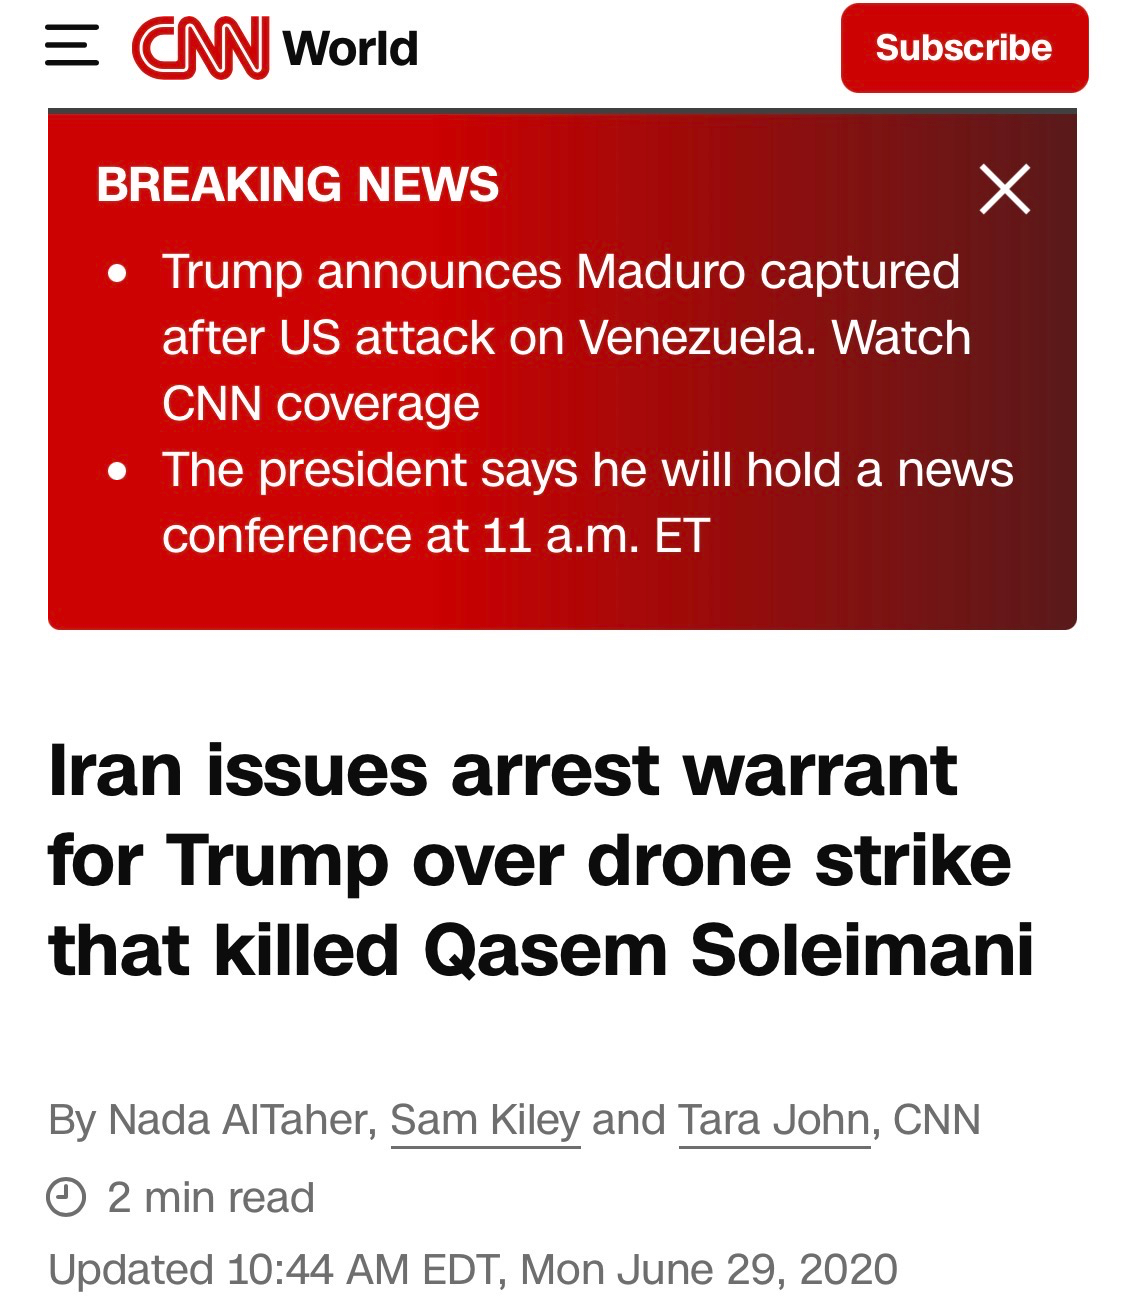The image size is (1125, 1311).
Task: Dismiss the breaking news banner
Action: click(1004, 189)
